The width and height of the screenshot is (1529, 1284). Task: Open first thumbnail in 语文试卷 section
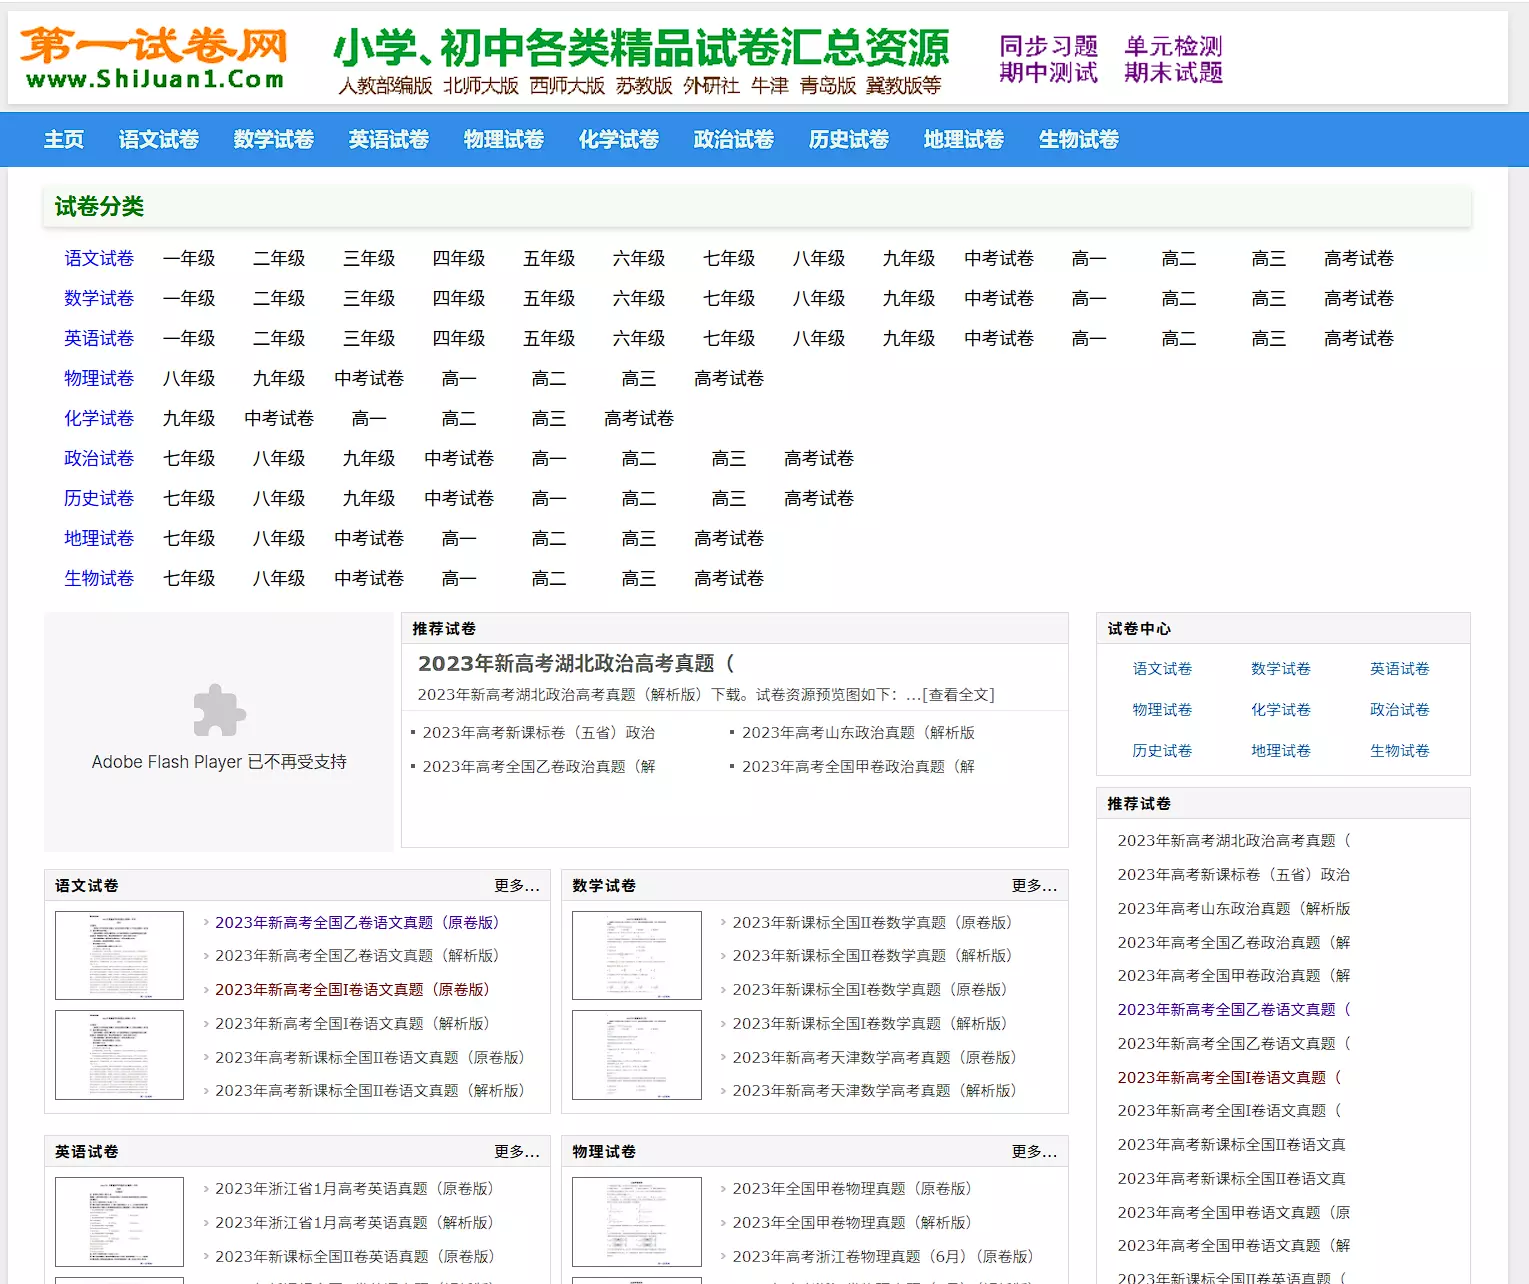(x=119, y=955)
